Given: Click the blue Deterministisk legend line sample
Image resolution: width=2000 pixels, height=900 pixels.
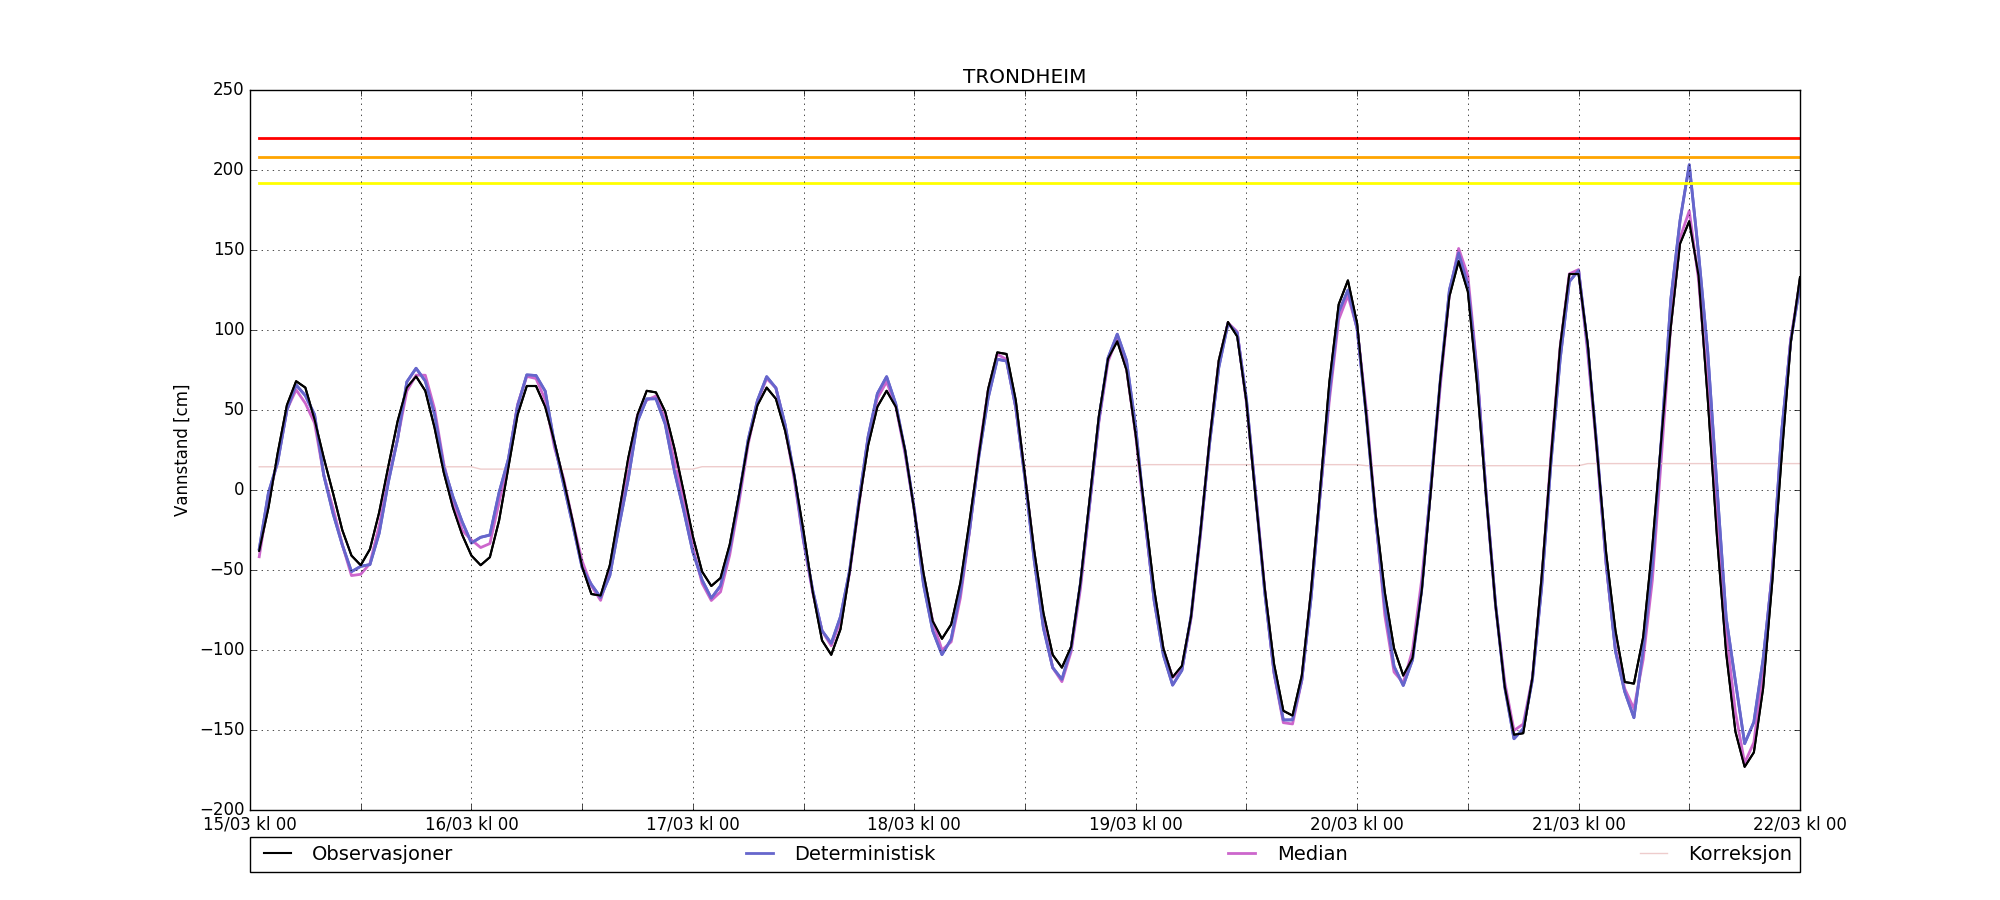Looking at the screenshot, I should click(760, 854).
